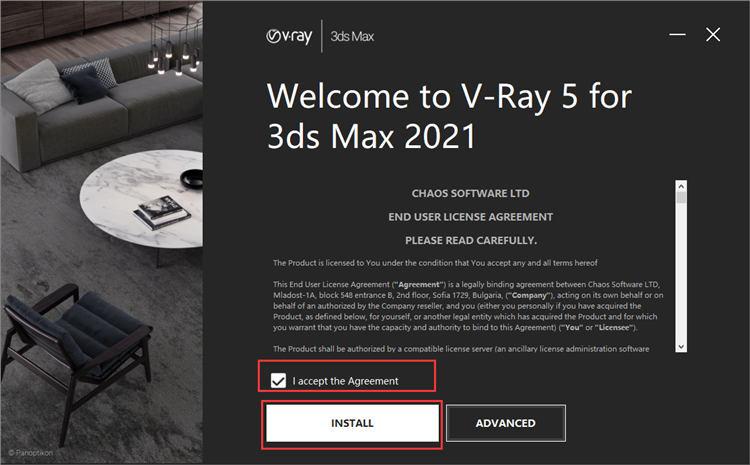Viewport: 750px width, 465px height.
Task: Click the 'CHAOS SOFTWARE LTD' heading
Action: [x=471, y=194]
